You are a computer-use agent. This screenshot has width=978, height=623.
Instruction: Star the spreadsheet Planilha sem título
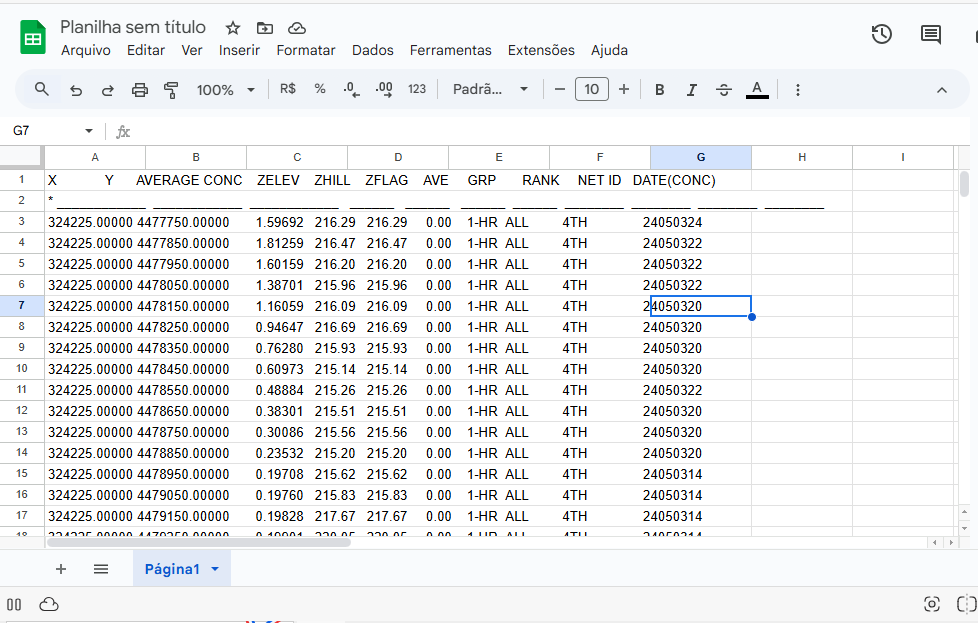[233, 28]
